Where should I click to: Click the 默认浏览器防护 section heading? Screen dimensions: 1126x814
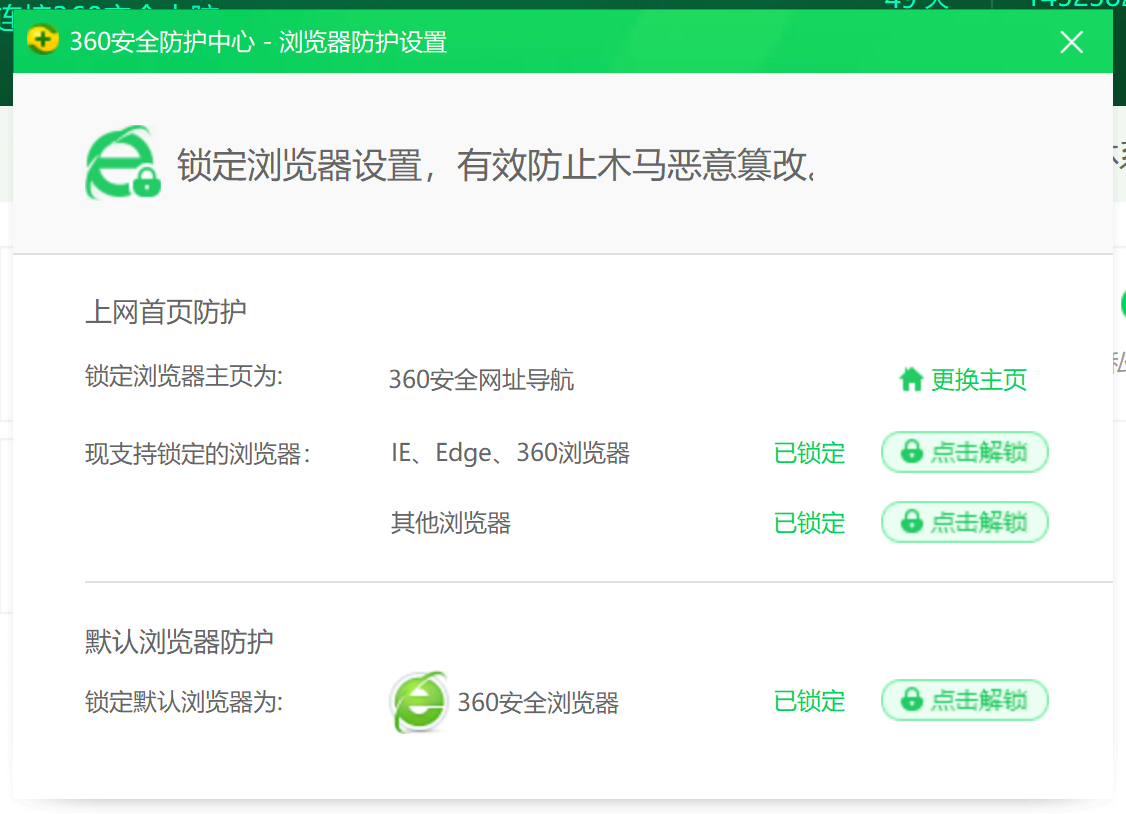point(180,642)
